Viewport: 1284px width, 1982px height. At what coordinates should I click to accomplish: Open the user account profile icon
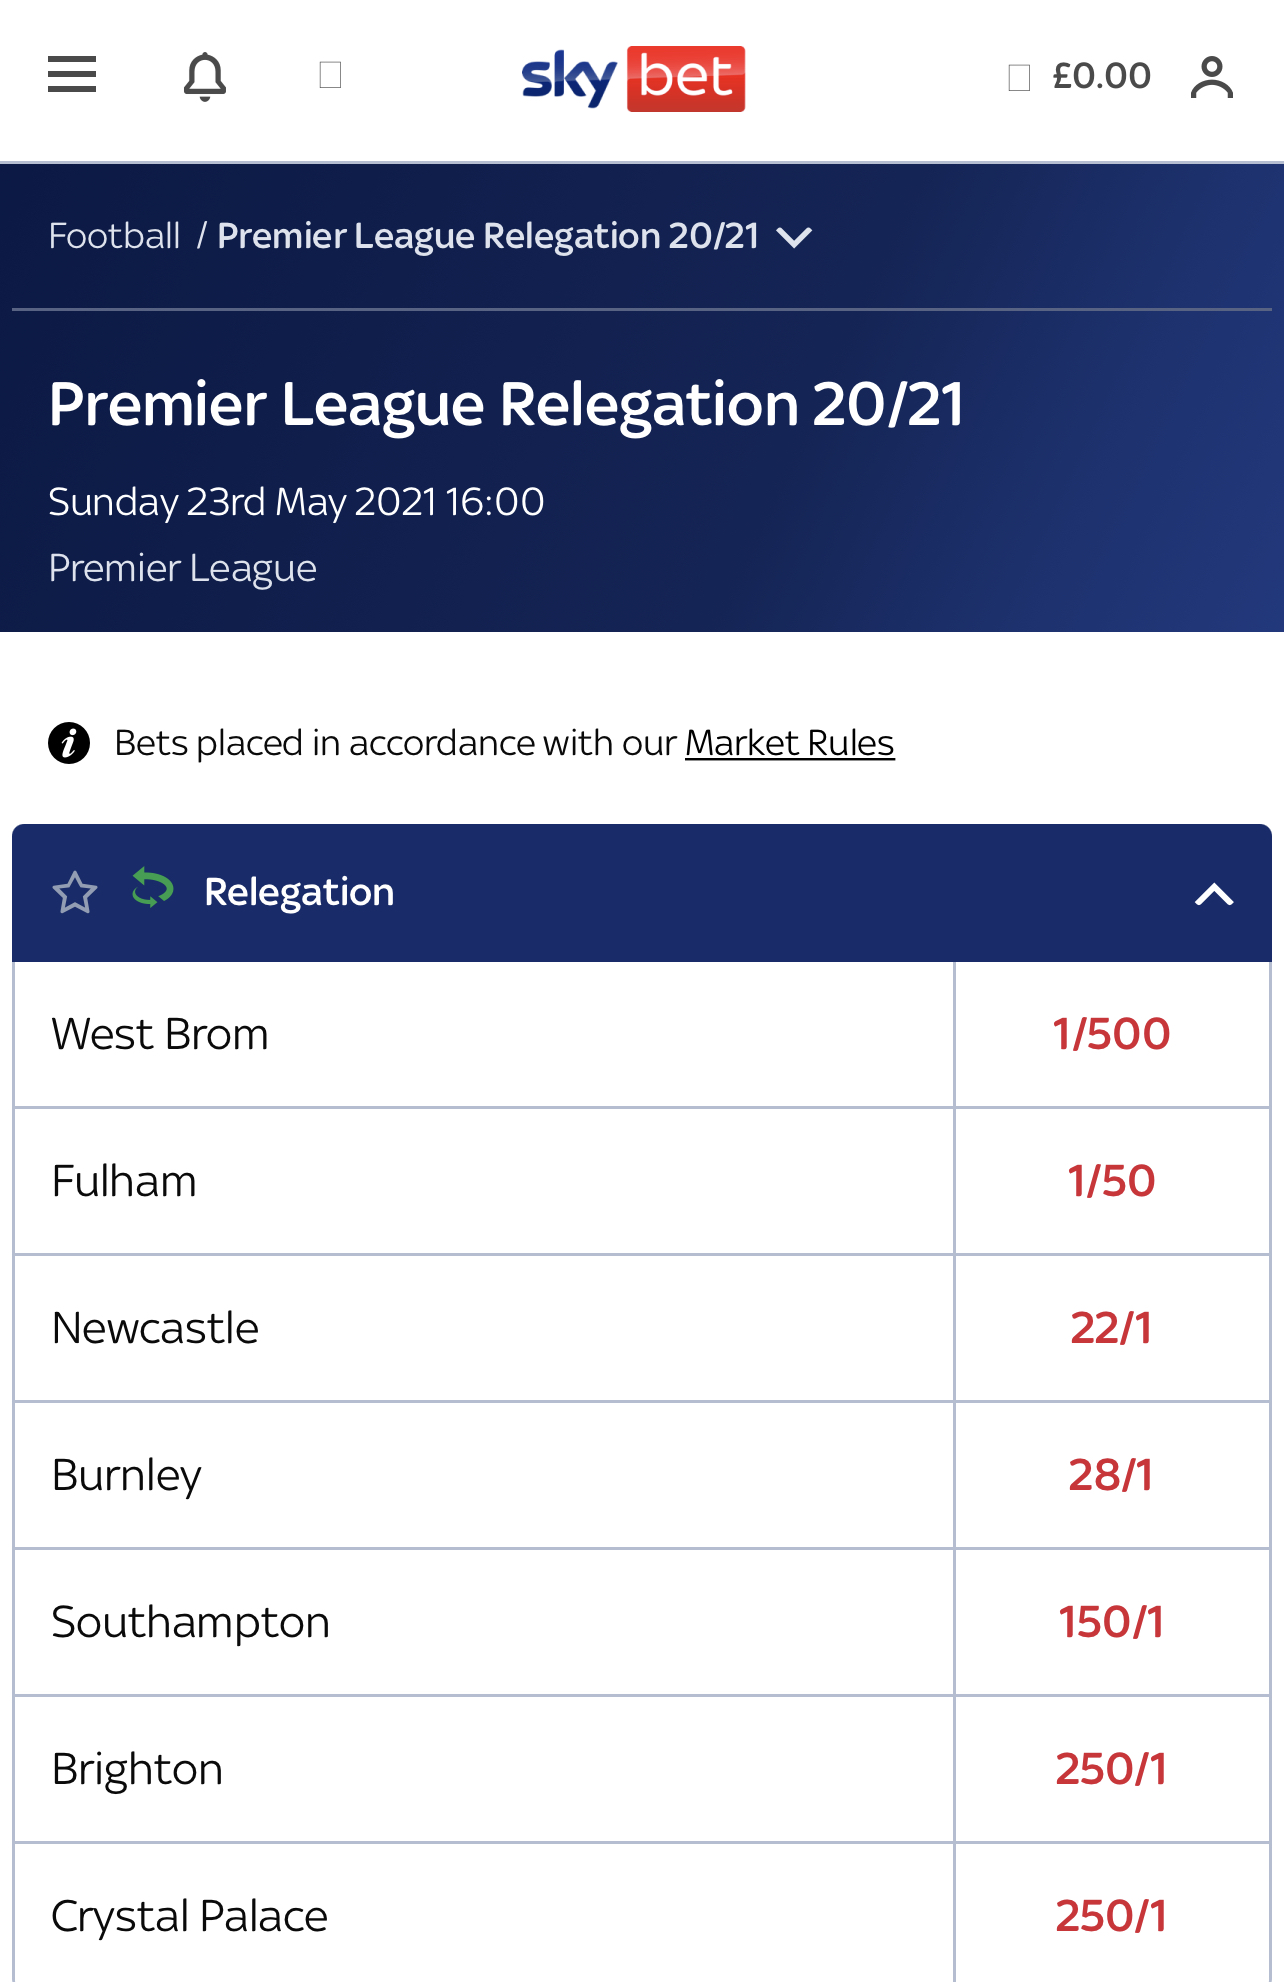1212,77
